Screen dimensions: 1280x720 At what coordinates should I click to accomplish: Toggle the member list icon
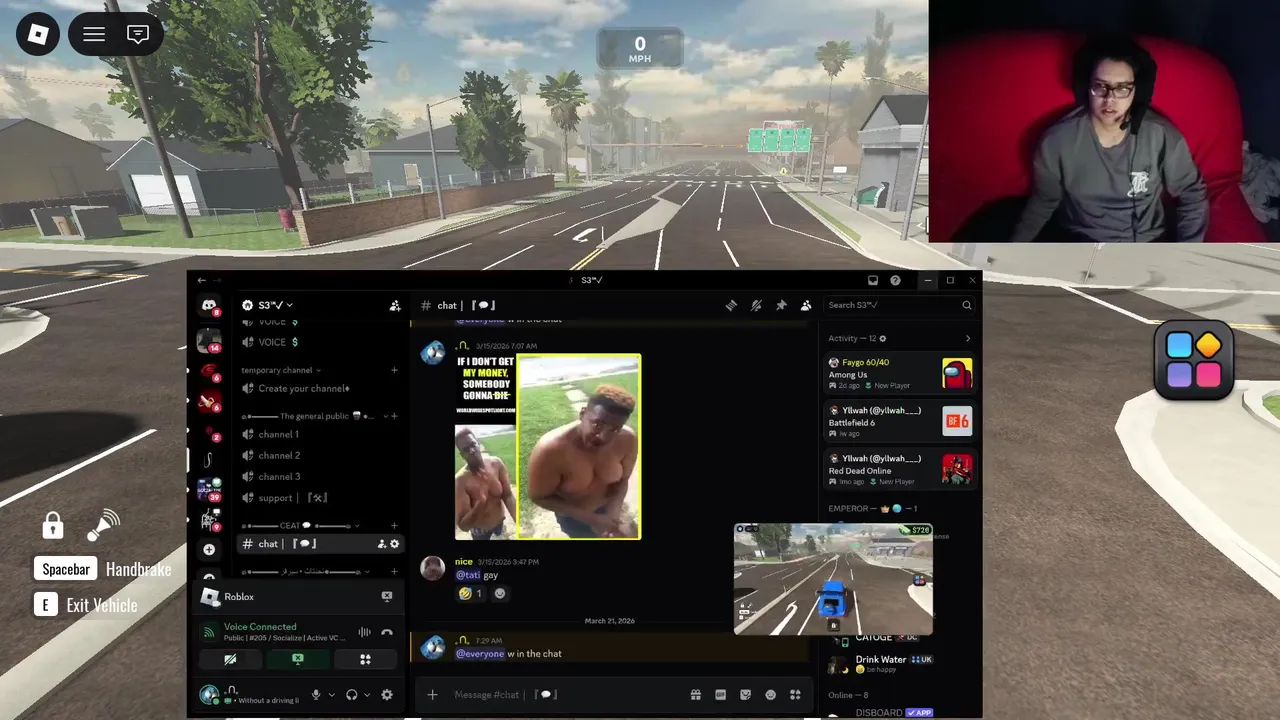click(806, 305)
